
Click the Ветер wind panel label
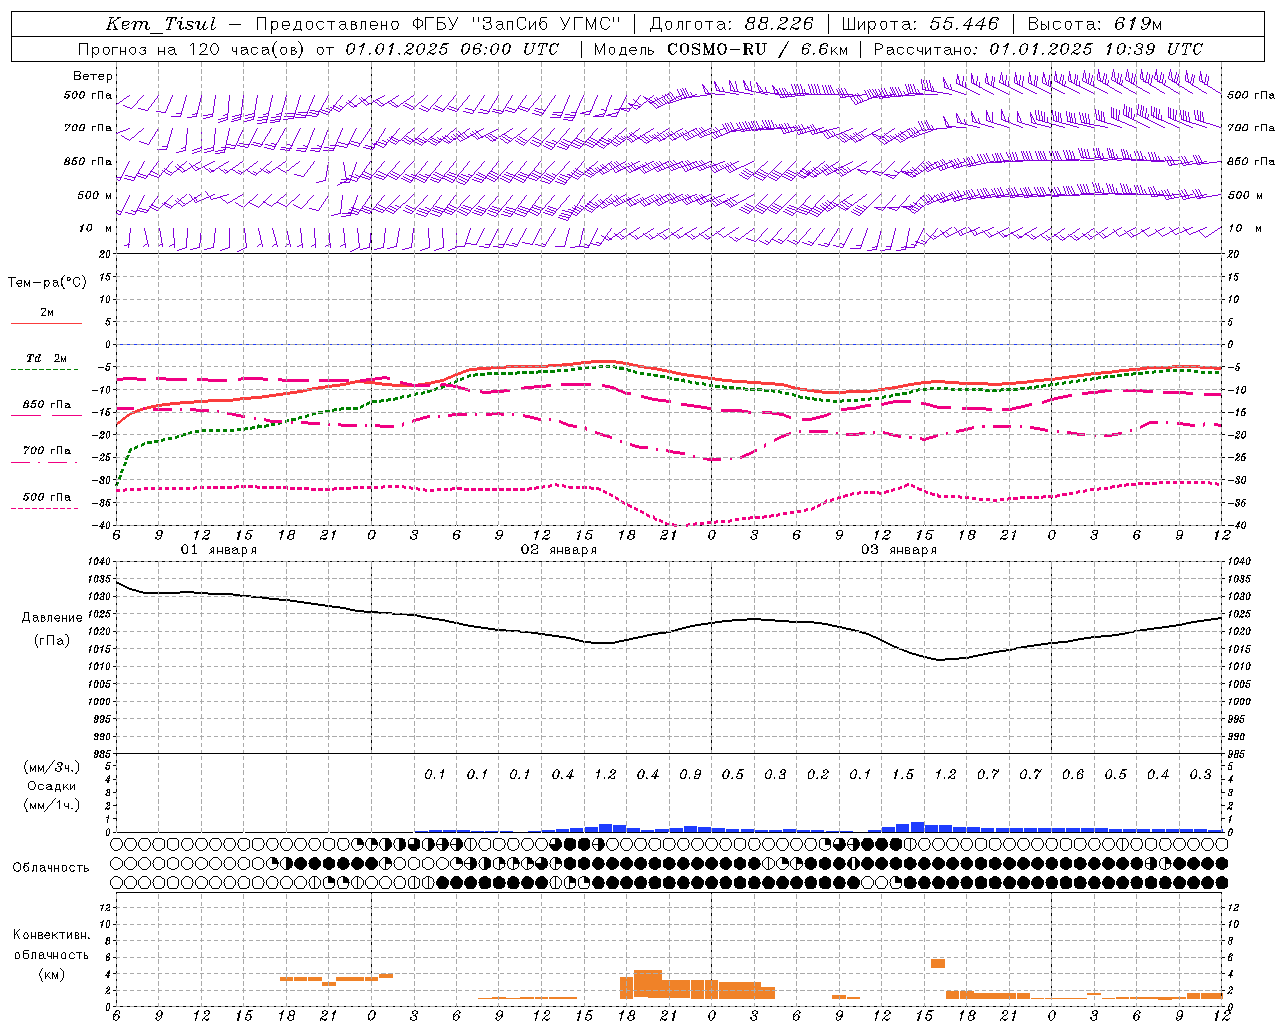tap(93, 76)
